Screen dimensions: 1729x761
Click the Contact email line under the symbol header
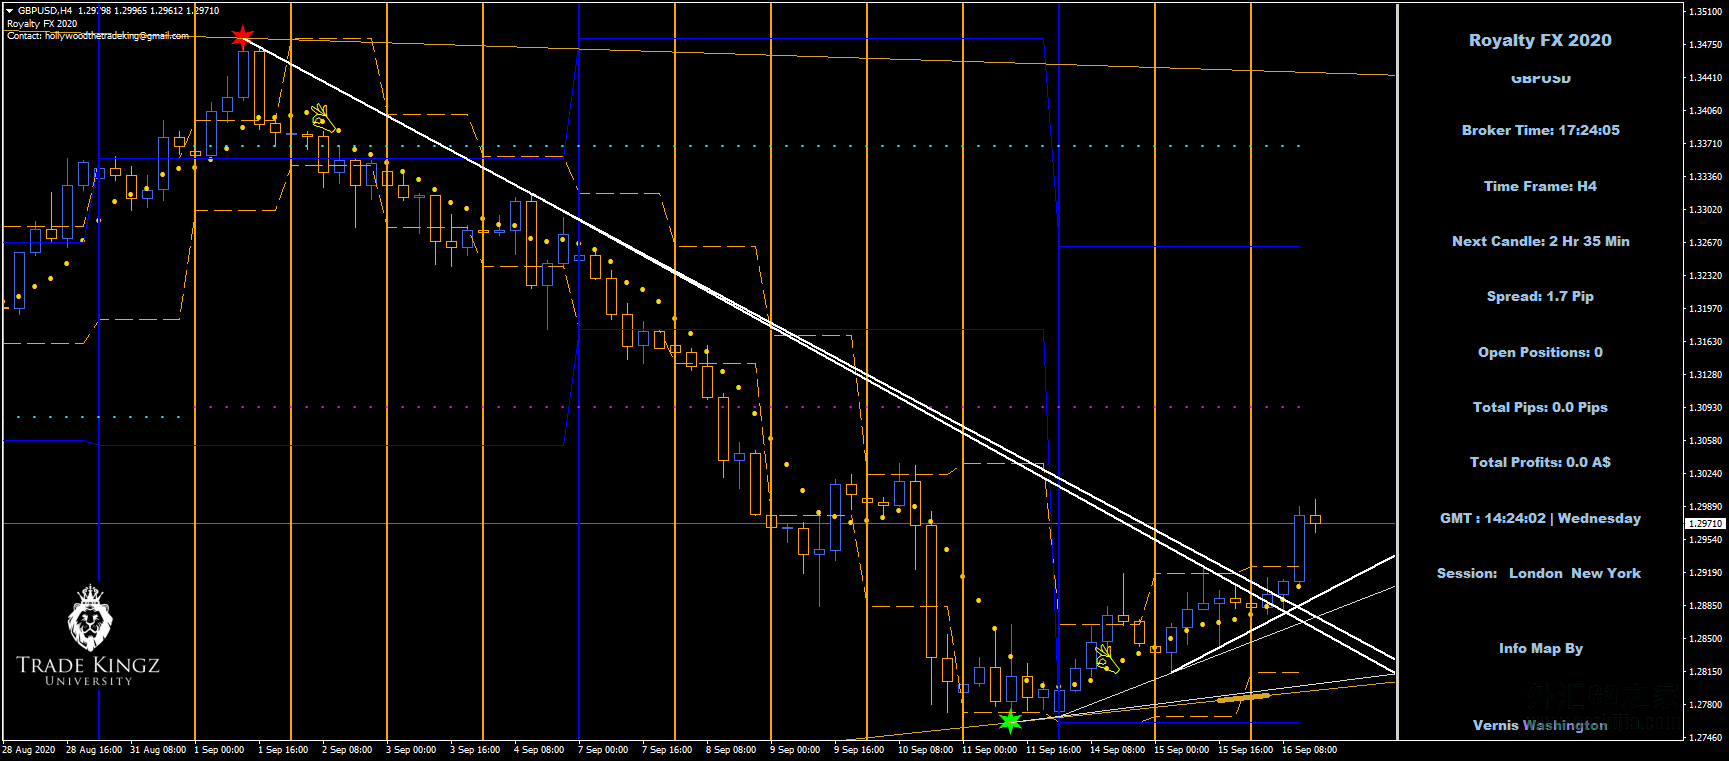click(98, 36)
